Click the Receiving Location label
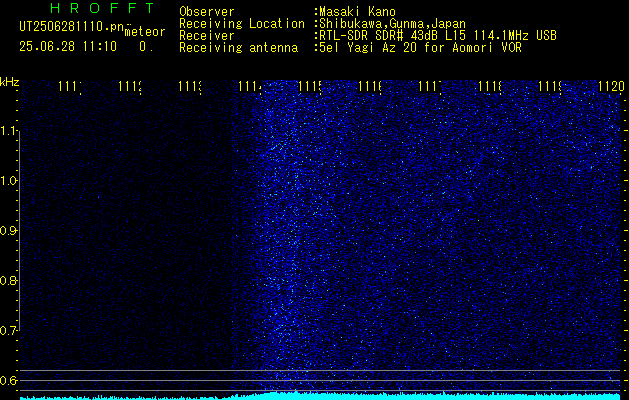The width and height of the screenshot is (629, 400). pyautogui.click(x=242, y=24)
